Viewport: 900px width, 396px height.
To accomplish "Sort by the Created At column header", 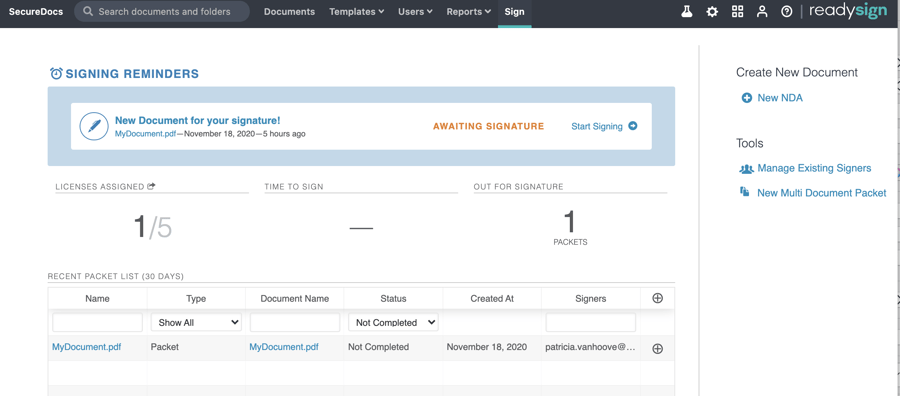I will tap(492, 298).
